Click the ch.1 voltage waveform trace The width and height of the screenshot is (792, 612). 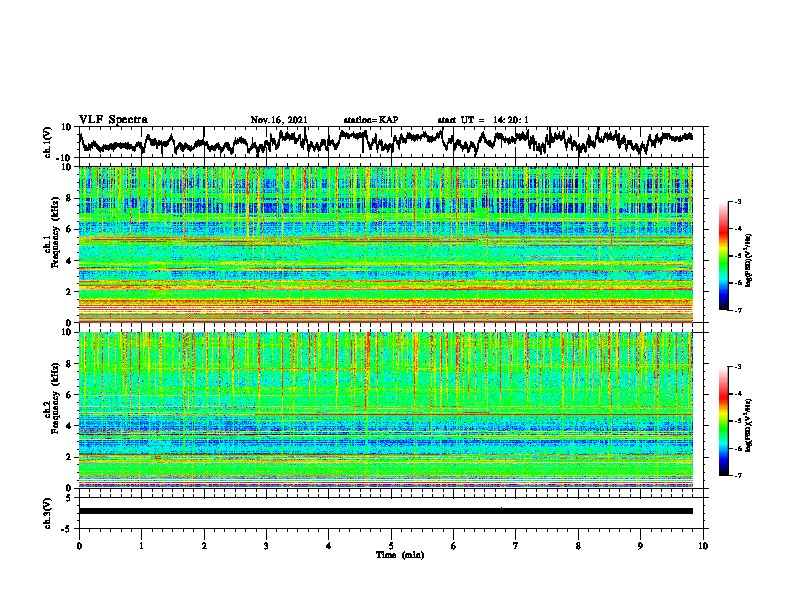pyautogui.click(x=385, y=142)
